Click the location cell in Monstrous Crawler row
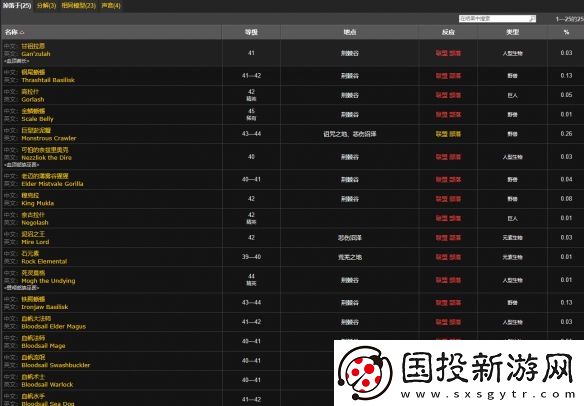Viewport: 584px width, 406px height. point(350,134)
